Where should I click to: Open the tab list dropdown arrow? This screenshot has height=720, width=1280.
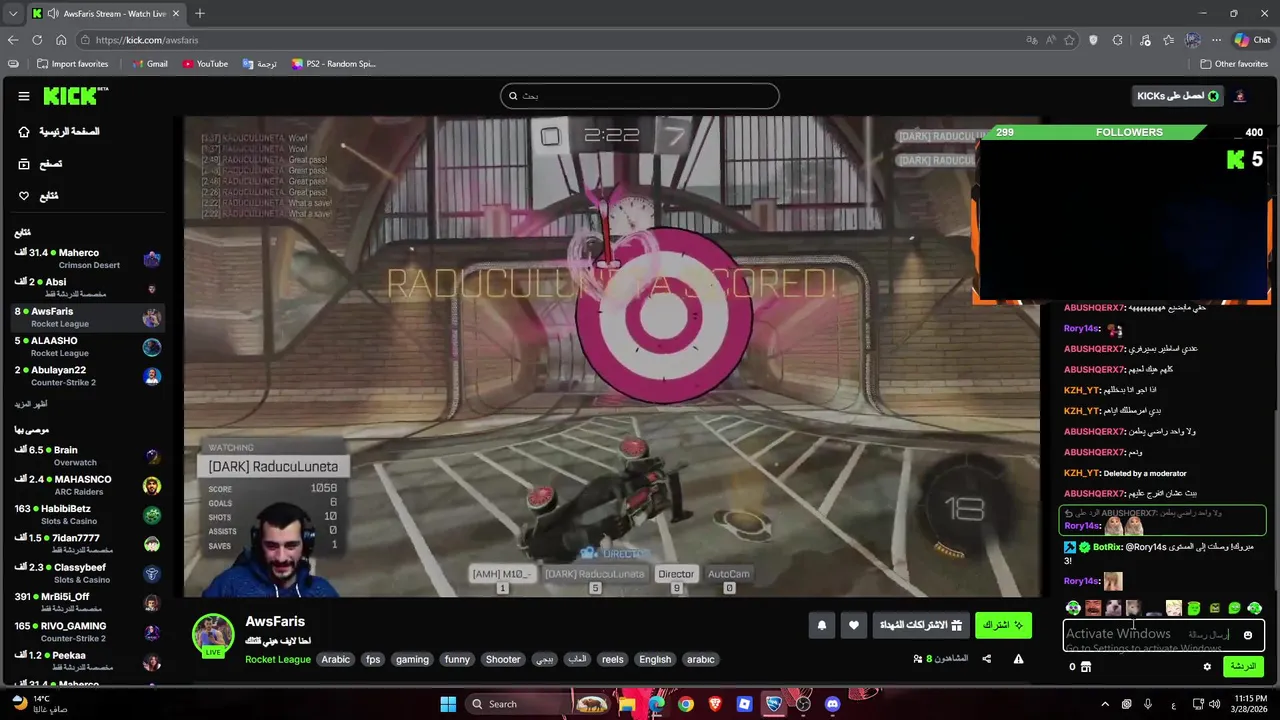tap(13, 14)
